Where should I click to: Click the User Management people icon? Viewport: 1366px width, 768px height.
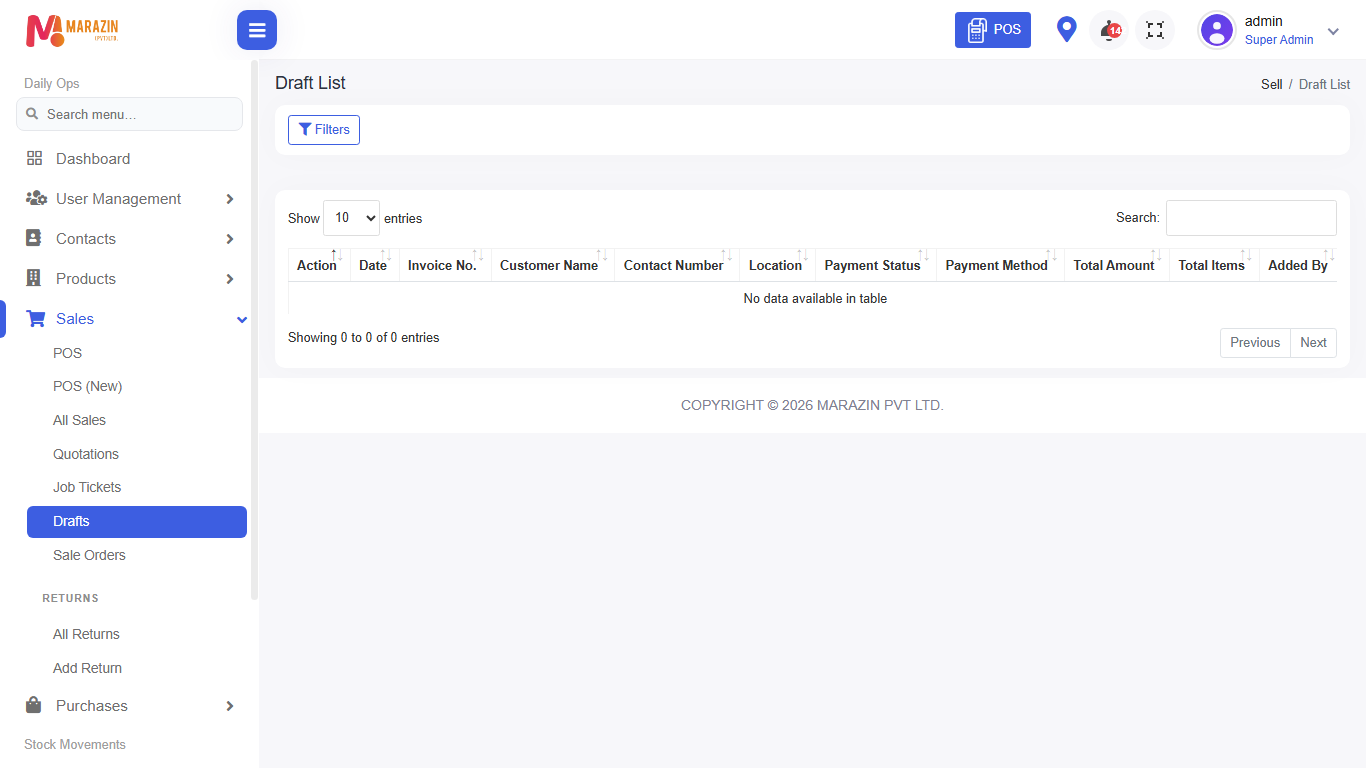[36, 199]
